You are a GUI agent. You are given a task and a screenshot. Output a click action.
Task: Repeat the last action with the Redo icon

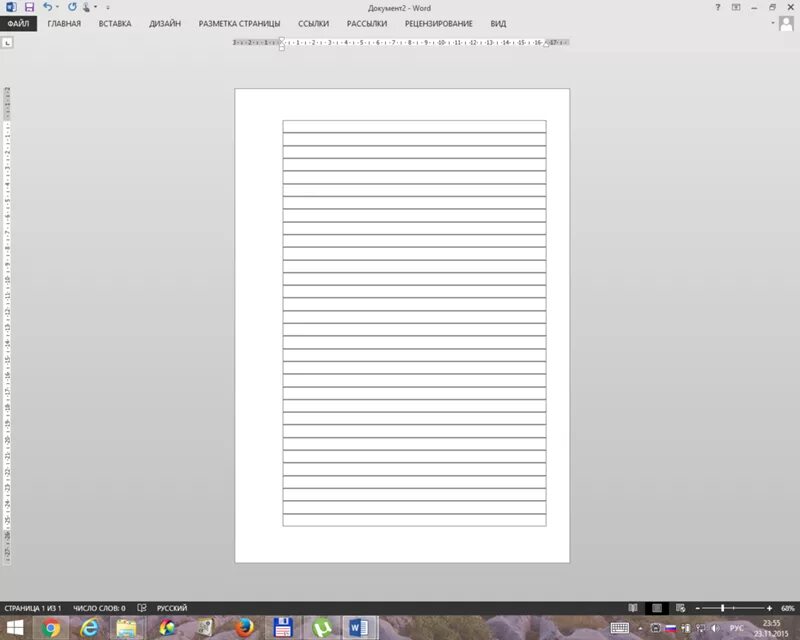tap(72, 7)
